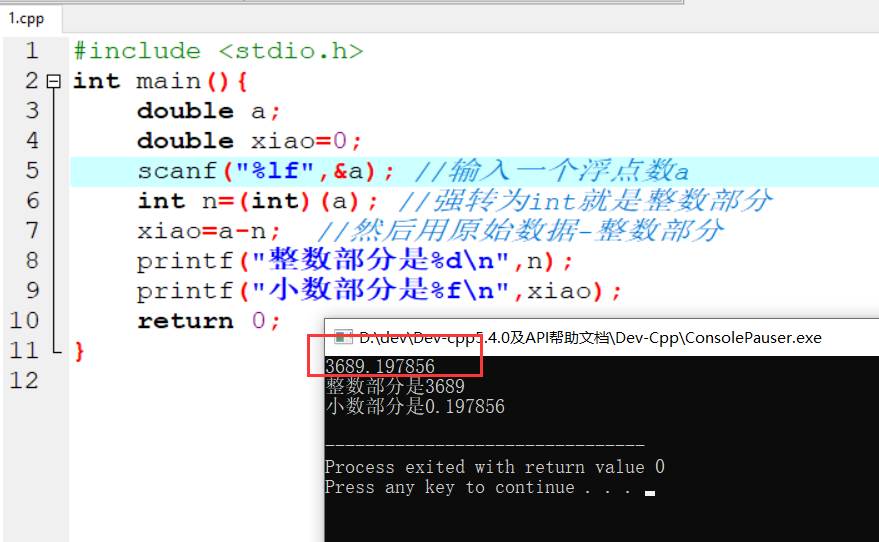Click 'Process exited with return value 0' text

point(495,467)
